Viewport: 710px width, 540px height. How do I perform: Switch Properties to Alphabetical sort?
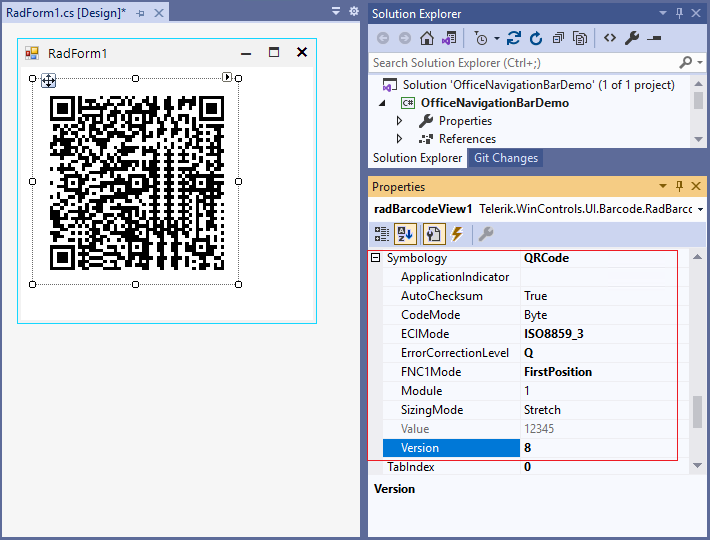[x=405, y=234]
